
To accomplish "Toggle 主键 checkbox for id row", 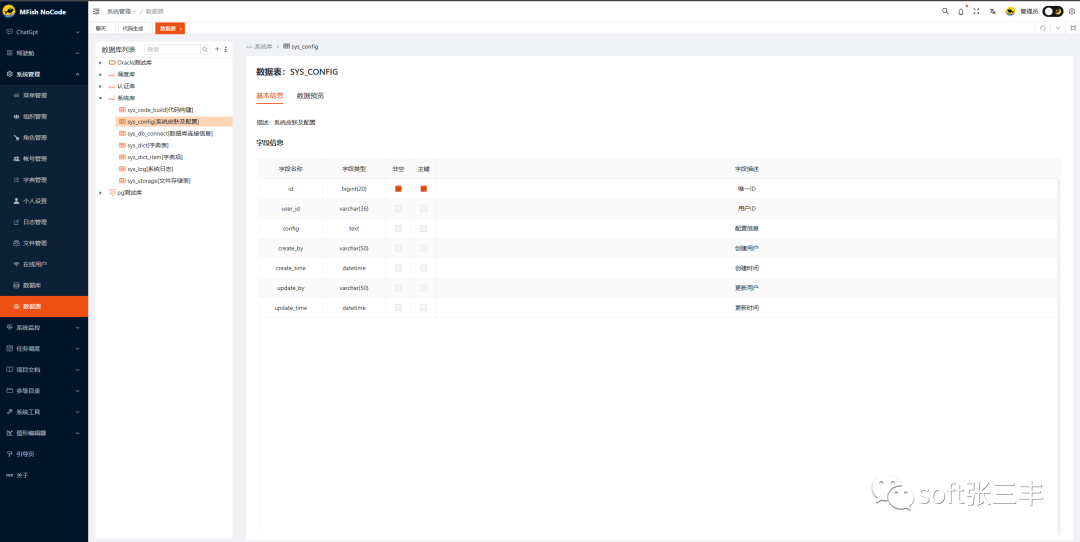I will (424, 188).
